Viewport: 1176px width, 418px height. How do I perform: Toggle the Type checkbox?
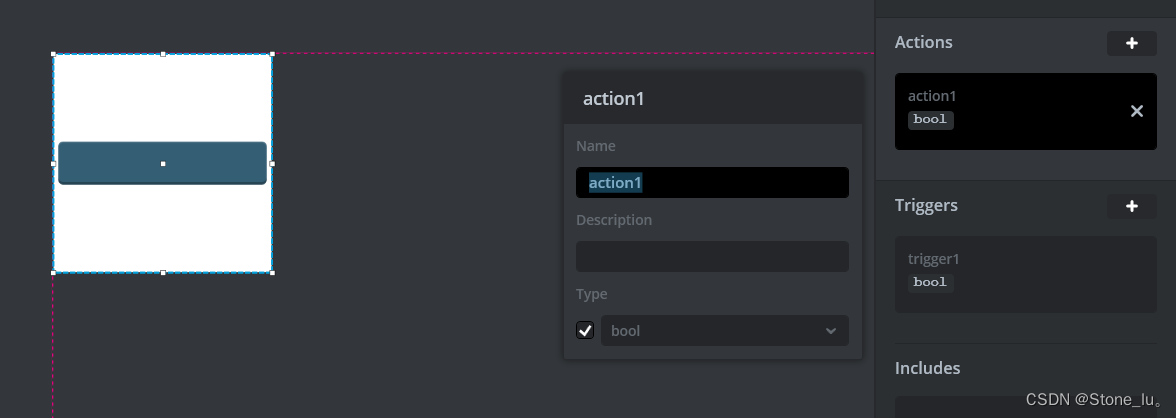(x=585, y=330)
